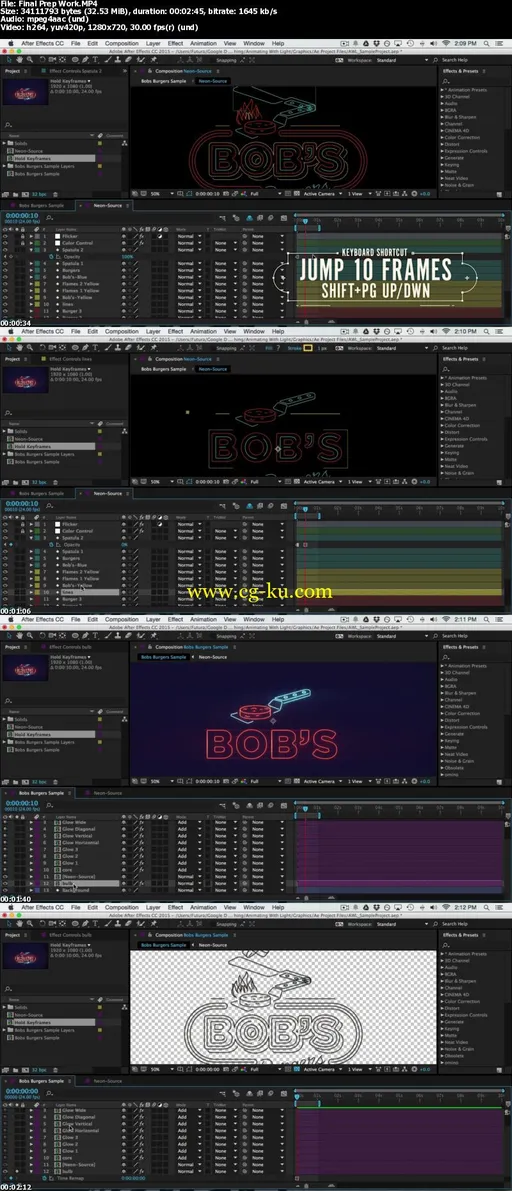Viewport: 512px width, 1191px height.
Task: Click the Unified Camera tool in the 2:09 PM frame
Action: (x=52, y=59)
